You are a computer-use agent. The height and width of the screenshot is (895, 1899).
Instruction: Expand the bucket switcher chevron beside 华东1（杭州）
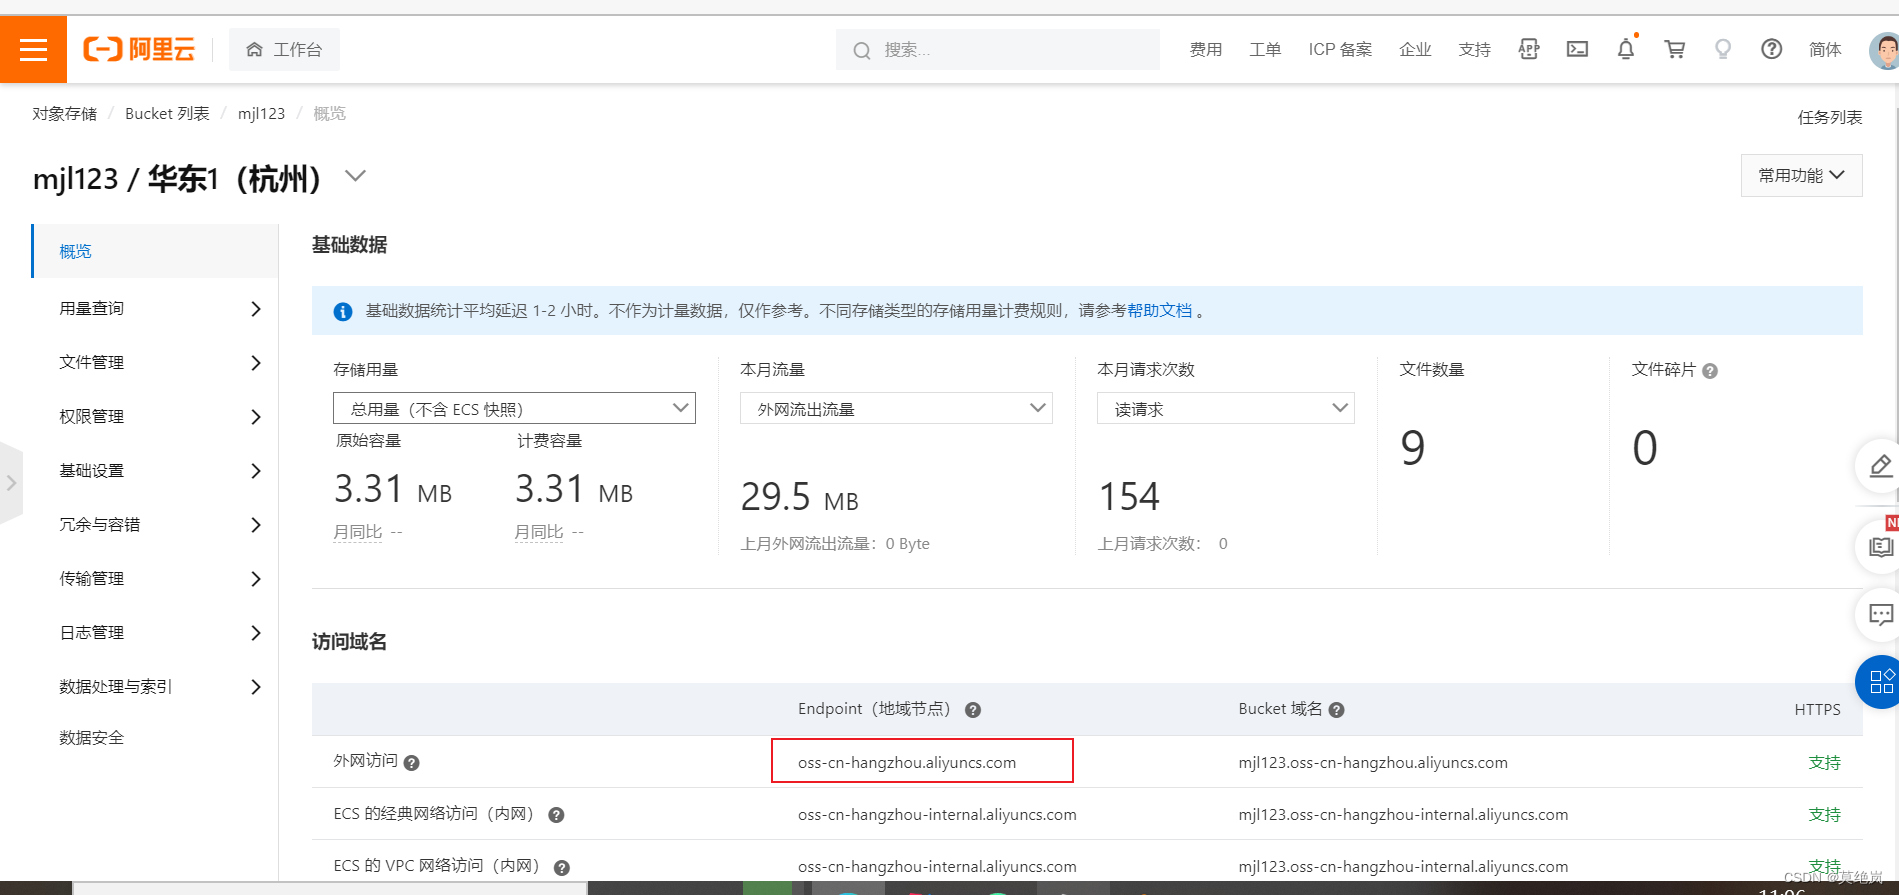click(x=355, y=176)
